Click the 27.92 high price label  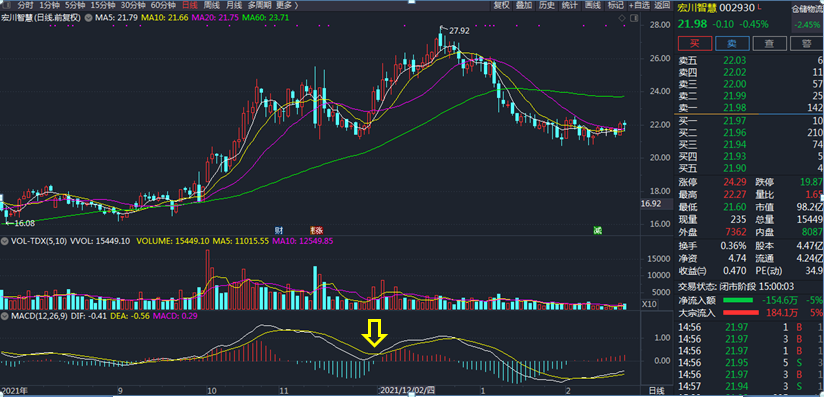pyautogui.click(x=459, y=31)
